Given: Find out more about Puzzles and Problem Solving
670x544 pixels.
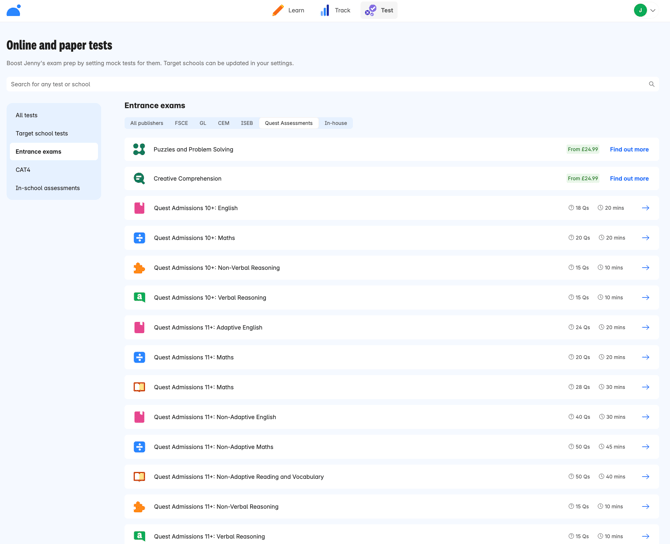Looking at the screenshot, I should (x=629, y=149).
